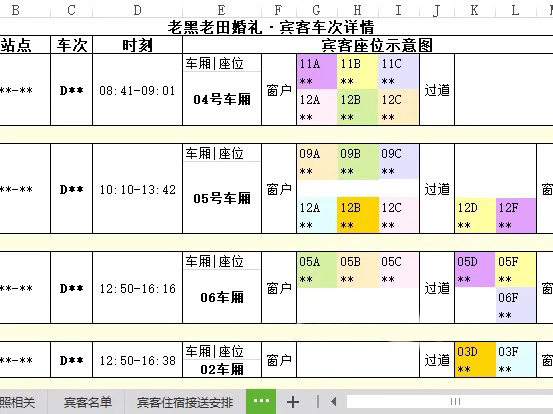Select the orange seat cell 03D
This screenshot has height=414, width=553.
[475, 360]
